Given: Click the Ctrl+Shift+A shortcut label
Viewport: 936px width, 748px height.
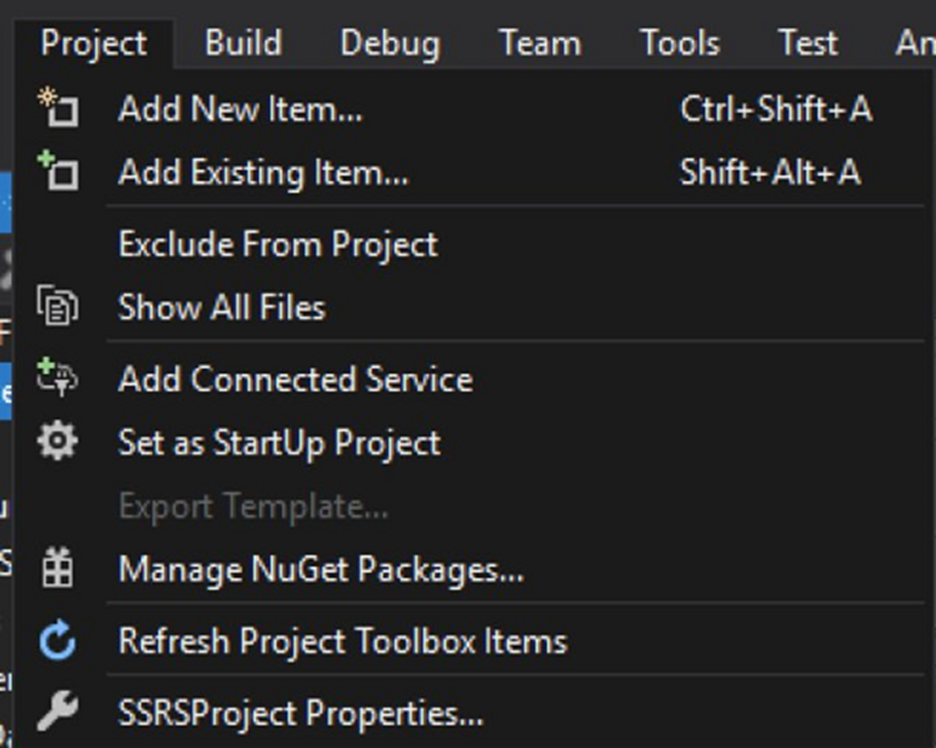Looking at the screenshot, I should coord(775,108).
